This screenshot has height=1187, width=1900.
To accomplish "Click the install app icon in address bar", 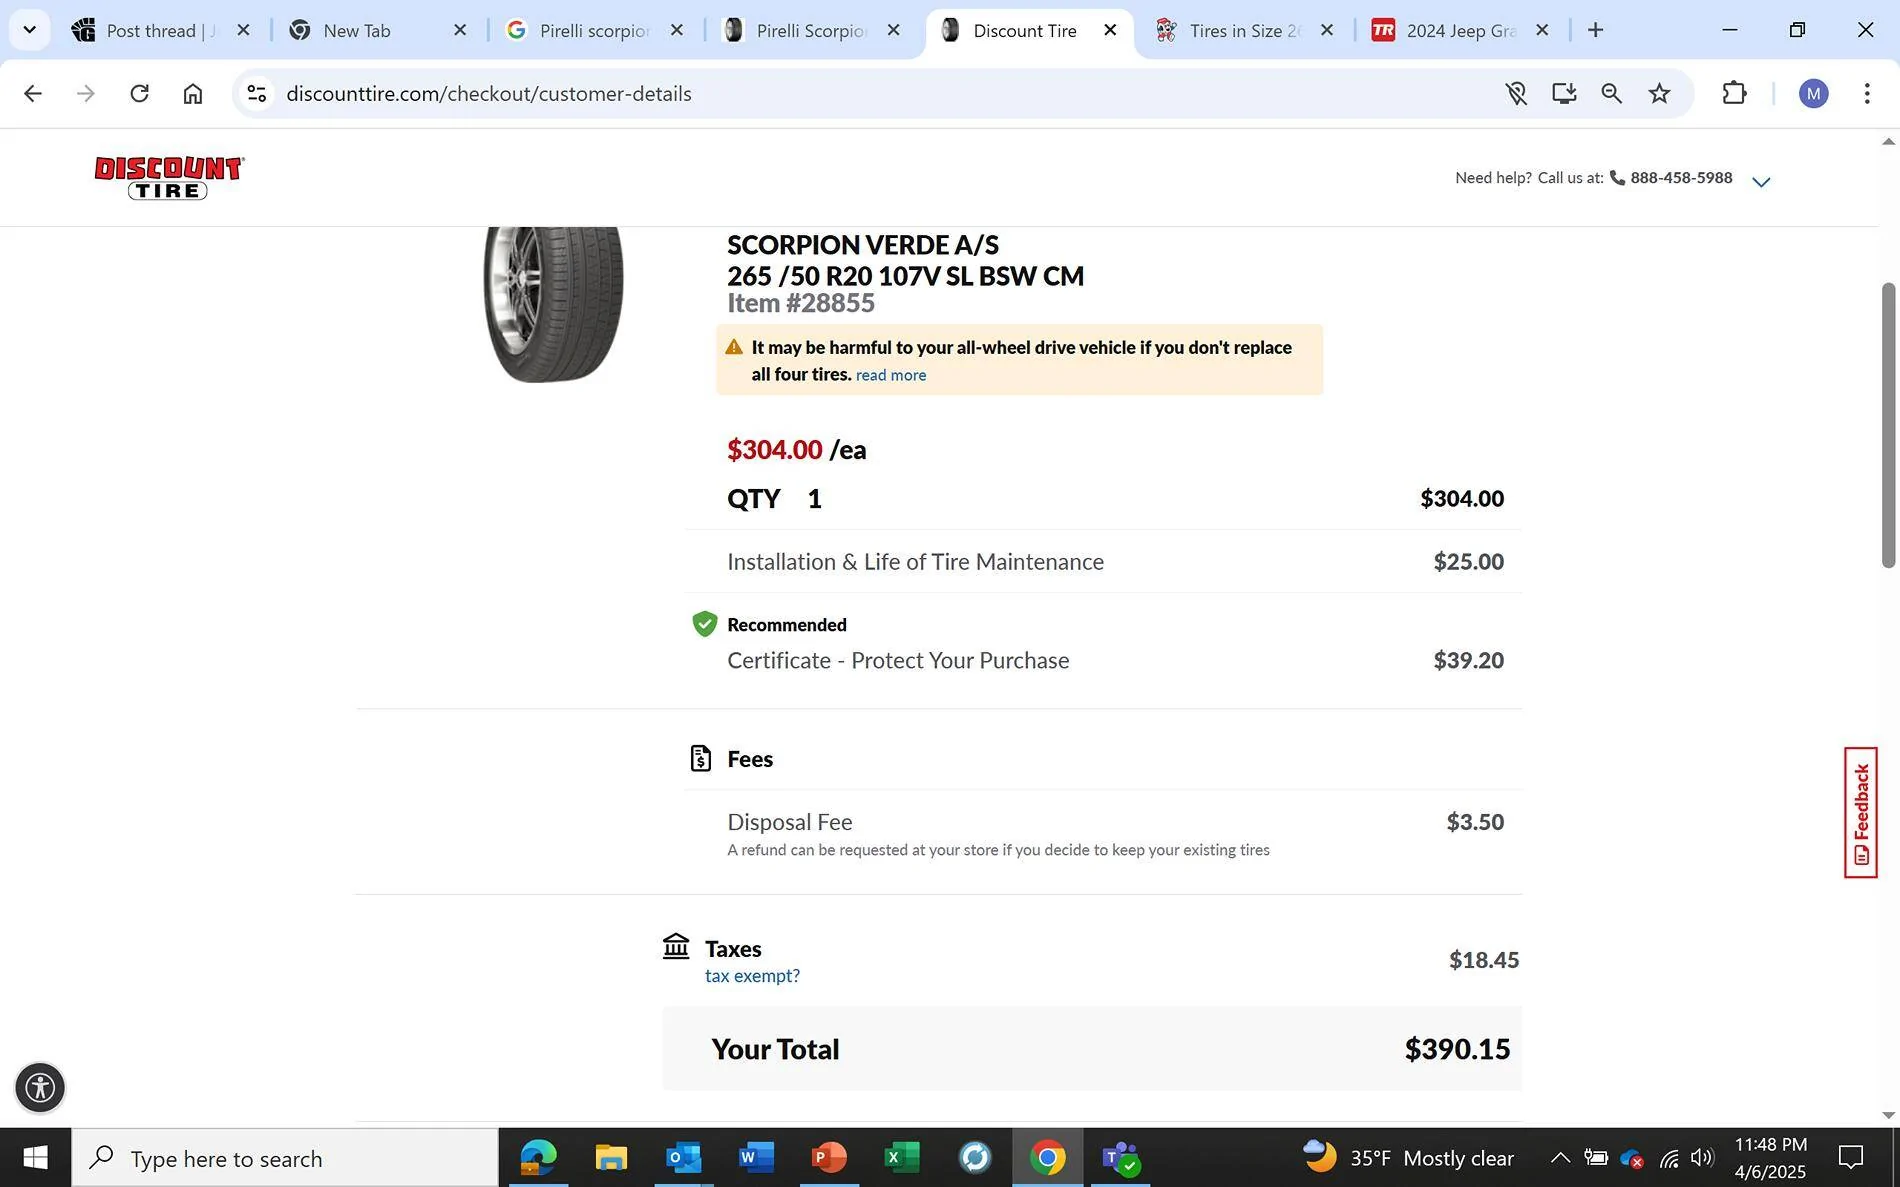I will 1564,93.
